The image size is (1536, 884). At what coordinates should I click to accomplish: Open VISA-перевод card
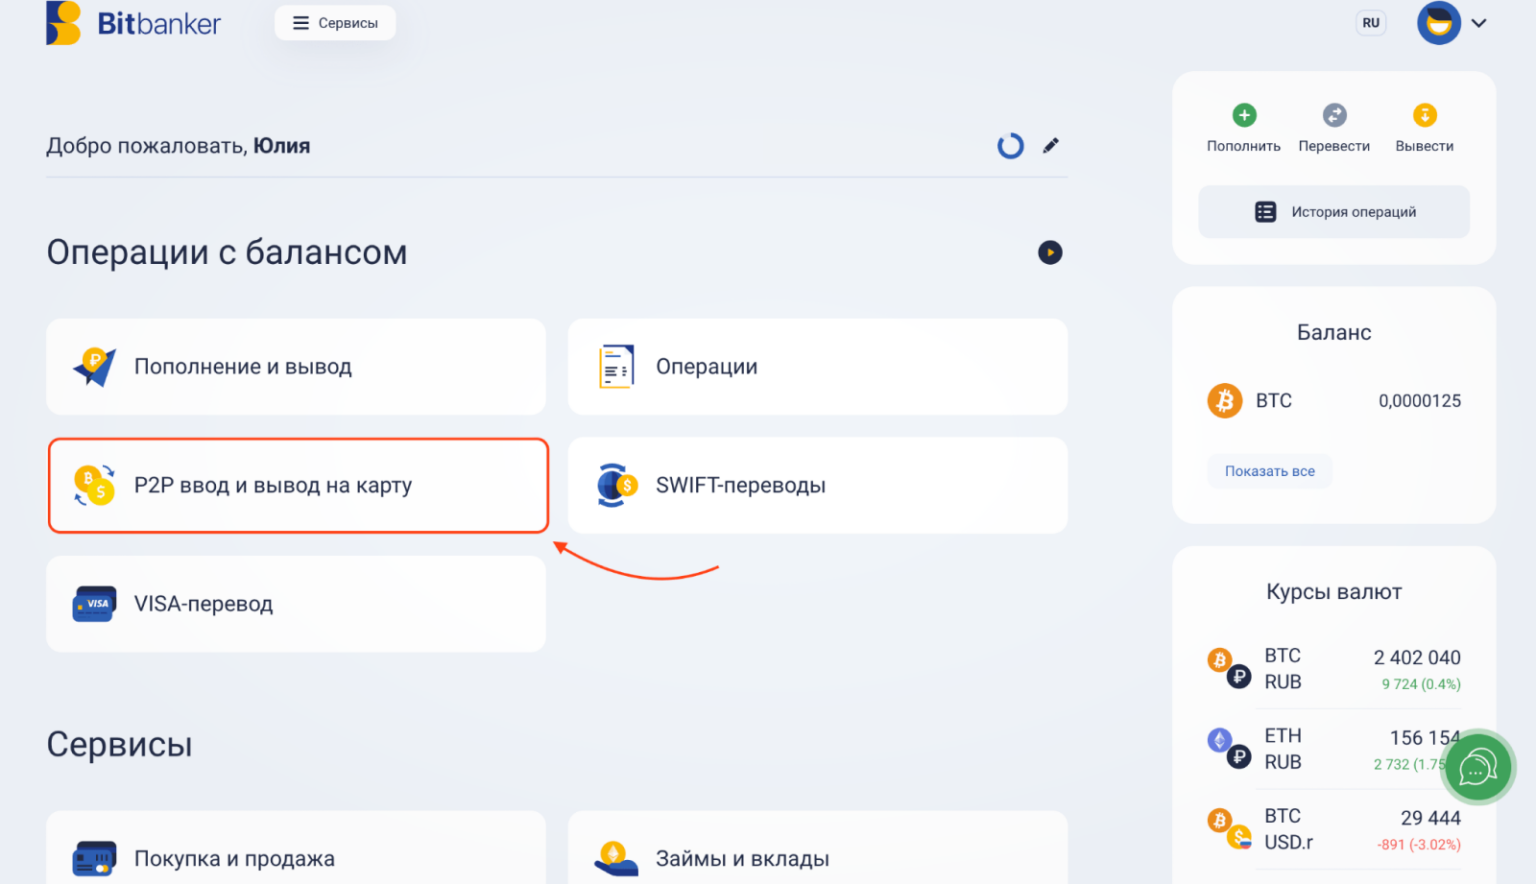[x=296, y=604]
